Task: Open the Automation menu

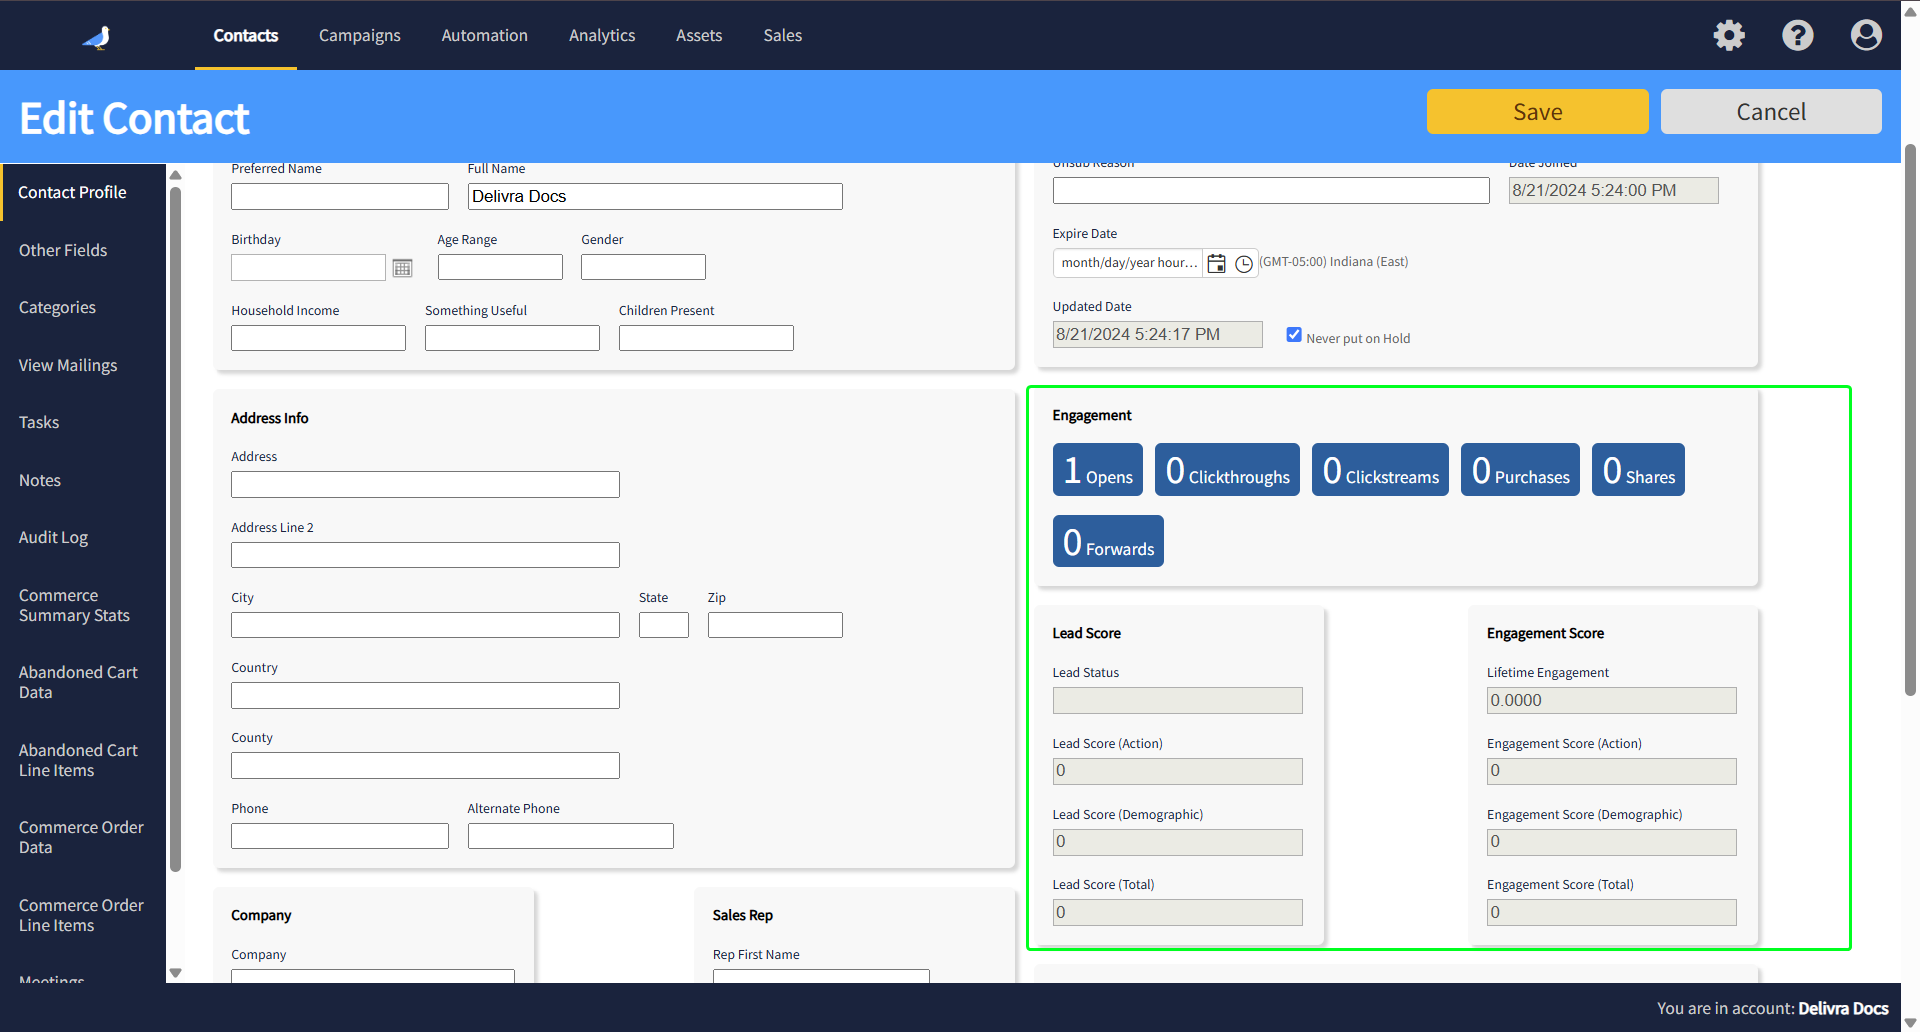Action: pos(485,35)
